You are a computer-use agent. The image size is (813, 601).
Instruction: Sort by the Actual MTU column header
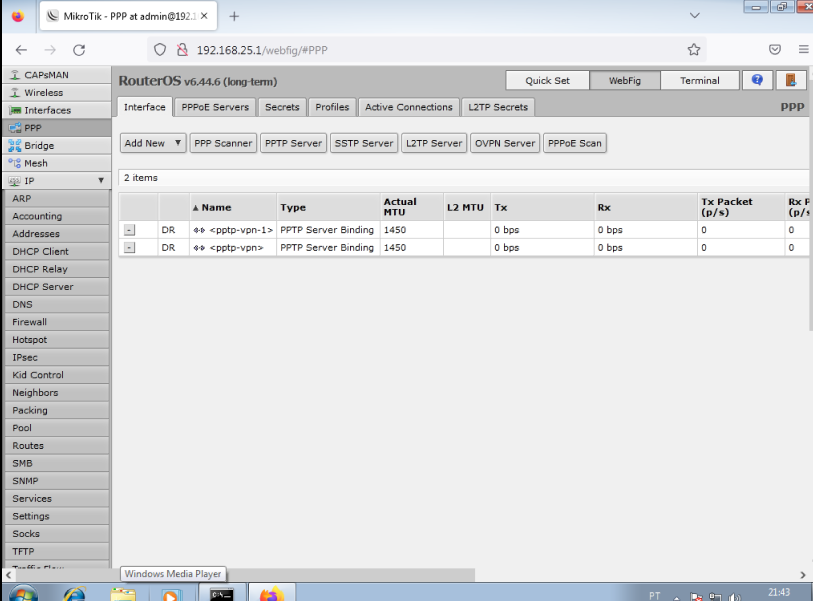click(x=412, y=207)
